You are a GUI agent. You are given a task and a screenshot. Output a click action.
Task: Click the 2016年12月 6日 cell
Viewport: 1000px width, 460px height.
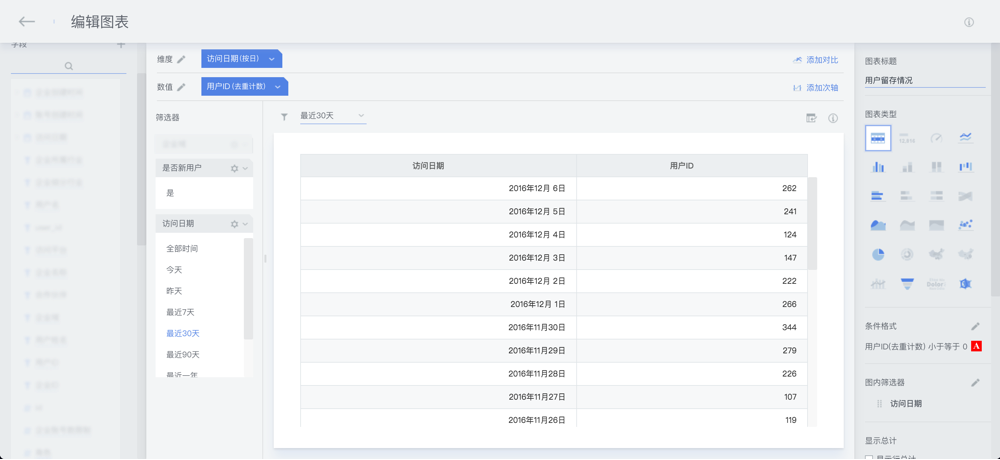[439, 188]
